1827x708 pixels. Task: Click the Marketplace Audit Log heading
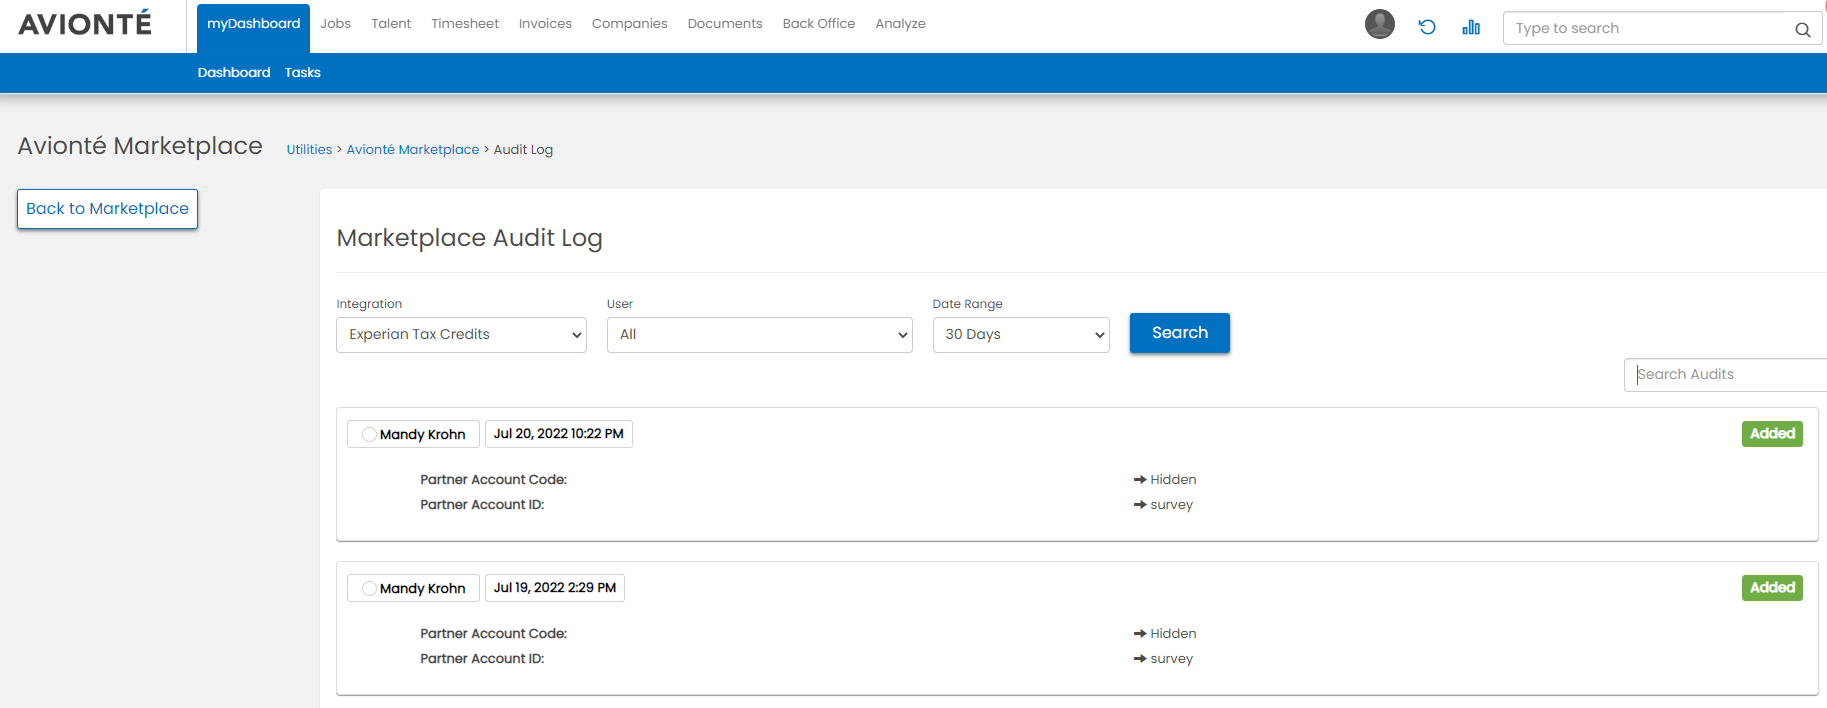[x=469, y=238]
